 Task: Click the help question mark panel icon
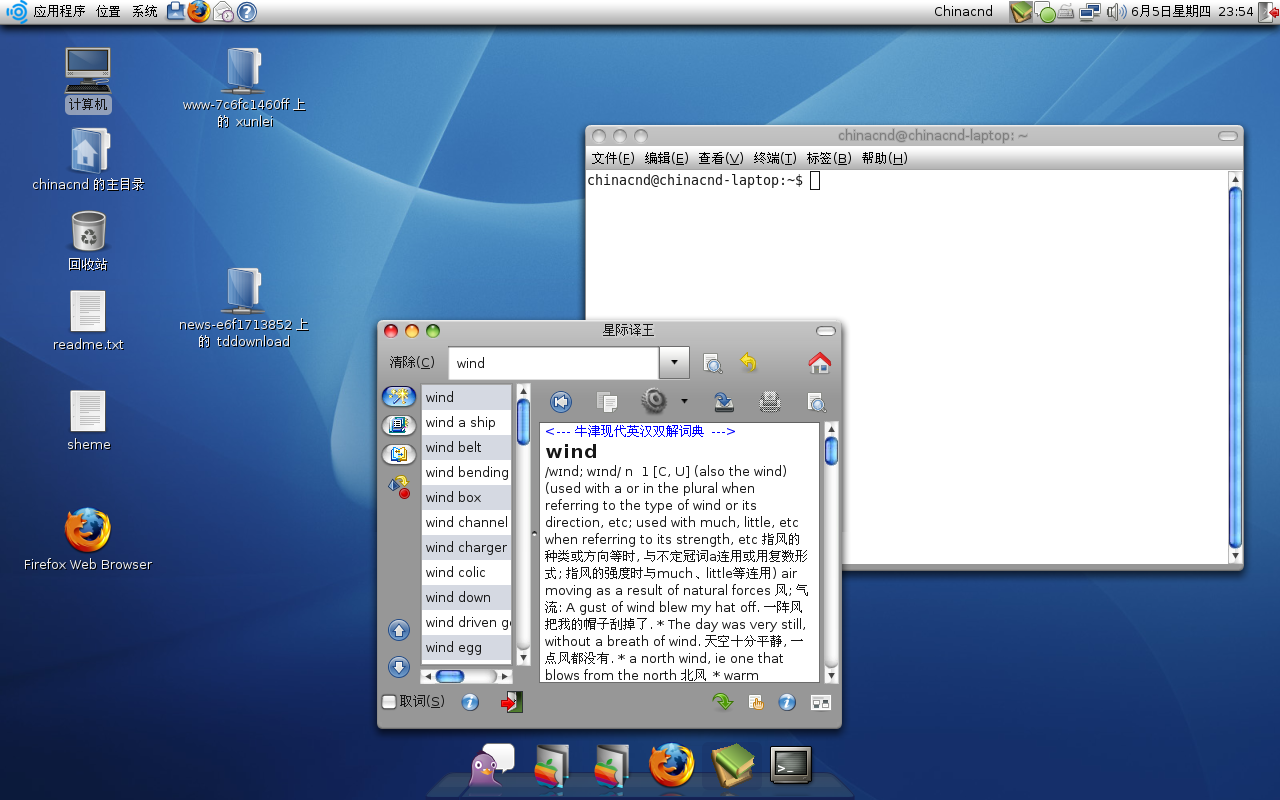(247, 12)
